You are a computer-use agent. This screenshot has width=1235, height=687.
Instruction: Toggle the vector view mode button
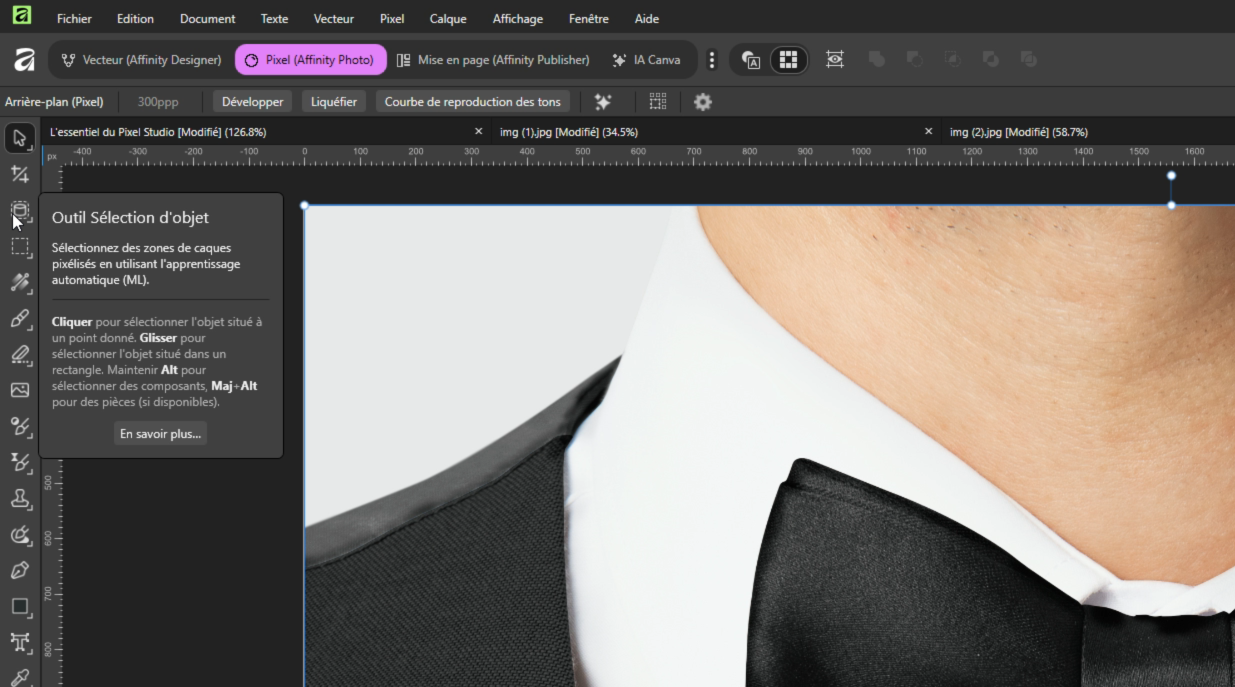pyautogui.click(x=751, y=60)
